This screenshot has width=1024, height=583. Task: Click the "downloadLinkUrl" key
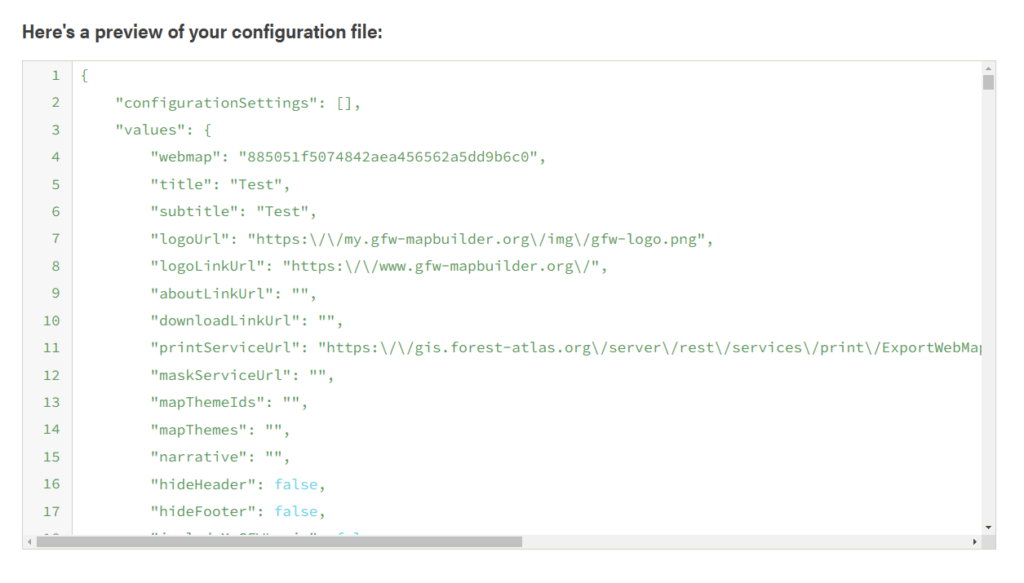pyautogui.click(x=225, y=321)
